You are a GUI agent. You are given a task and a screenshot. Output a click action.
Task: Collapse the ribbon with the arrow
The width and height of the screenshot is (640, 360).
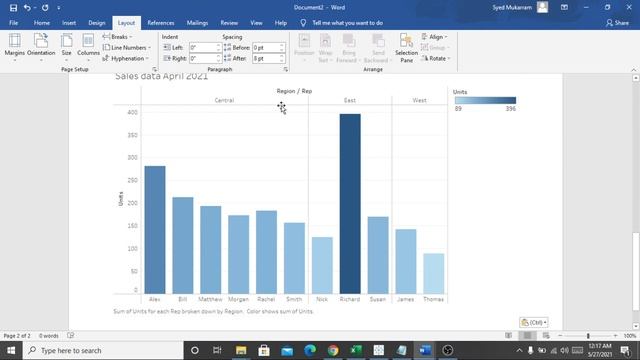point(633,69)
